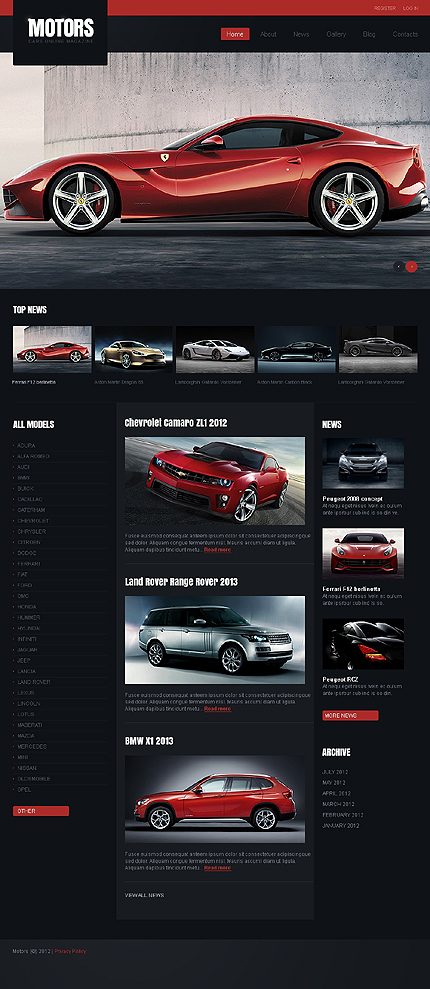Screen dimensions: 430x989
Task: Click the Chevrolet Camaro article image
Action: (215, 481)
